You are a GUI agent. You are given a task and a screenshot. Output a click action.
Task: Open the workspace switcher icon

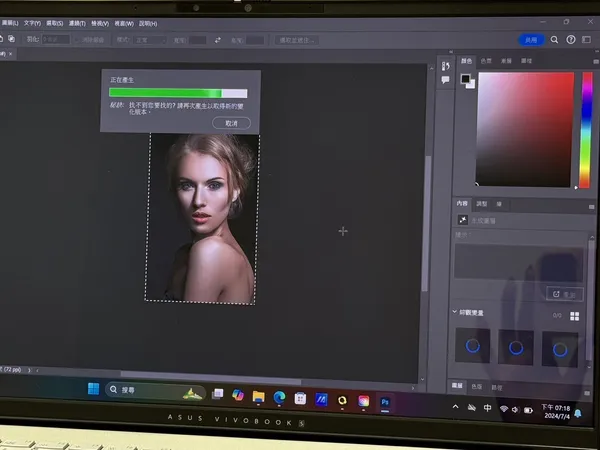(x=586, y=39)
